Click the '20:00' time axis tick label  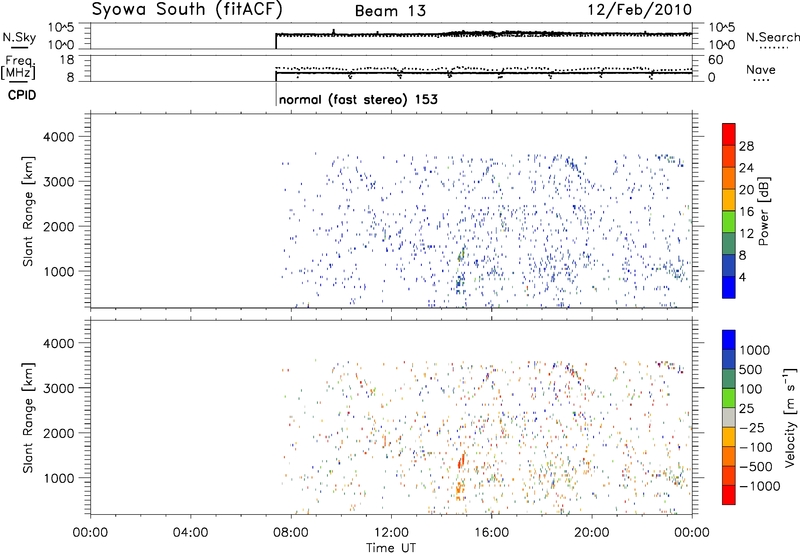[592, 533]
